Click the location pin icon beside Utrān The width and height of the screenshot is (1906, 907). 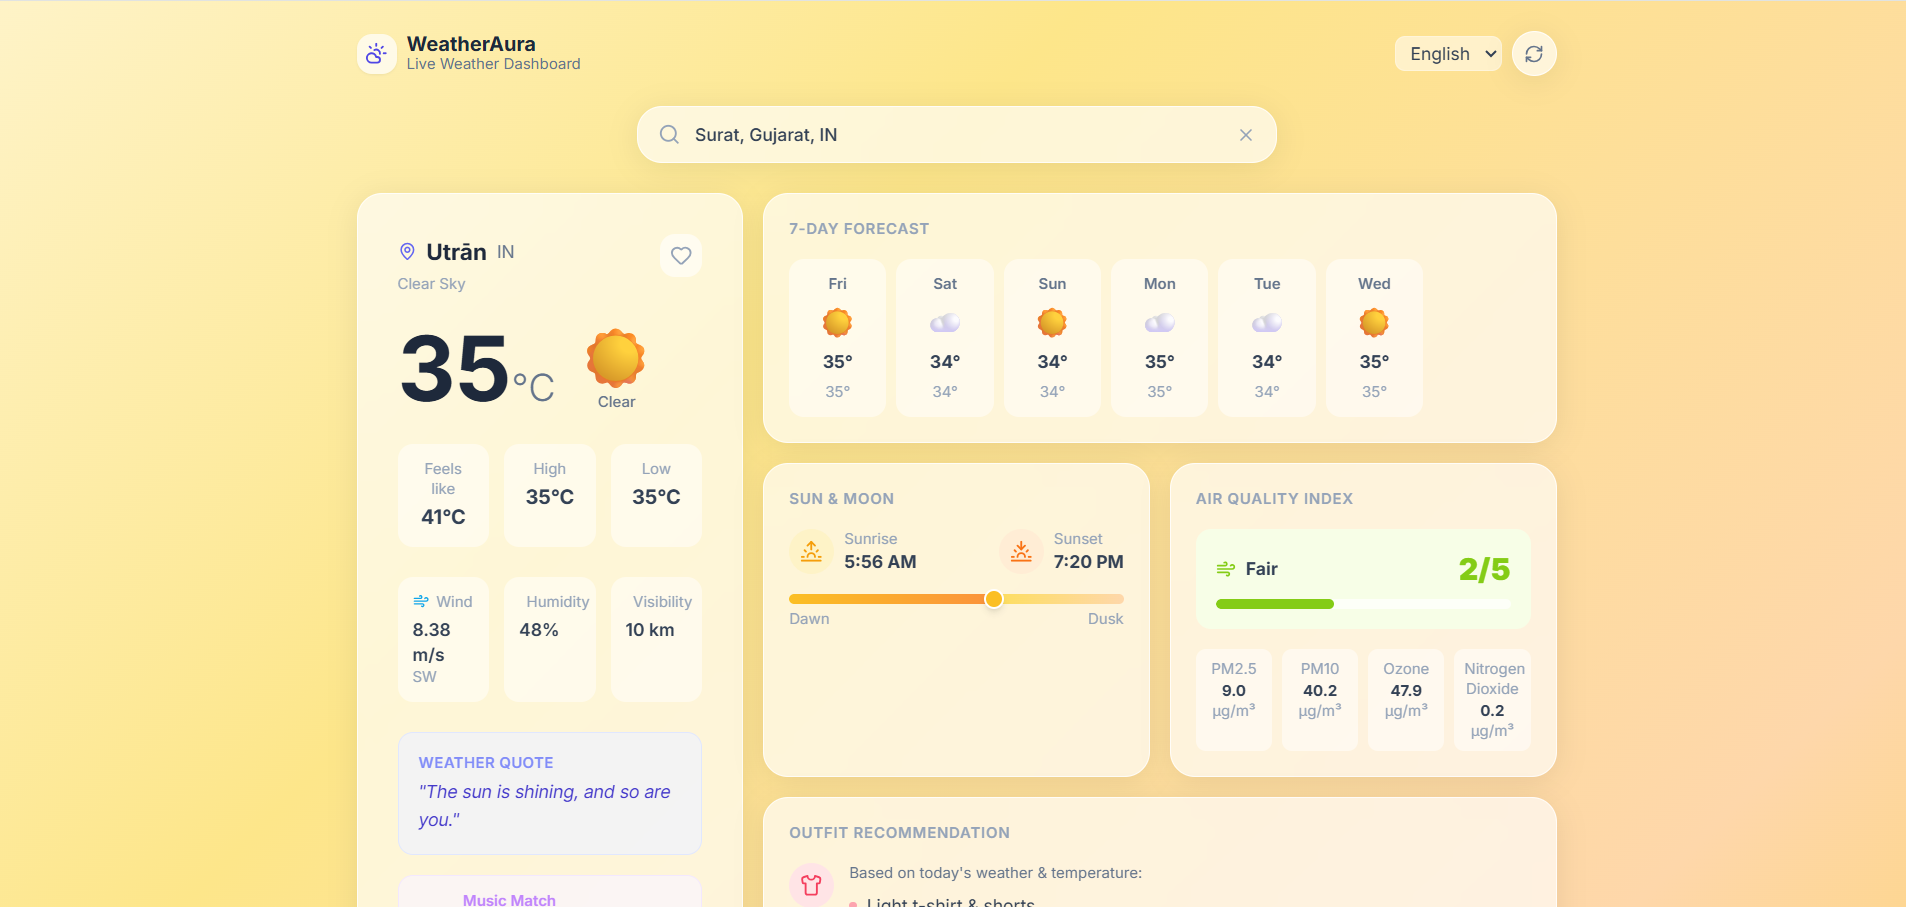tap(407, 251)
